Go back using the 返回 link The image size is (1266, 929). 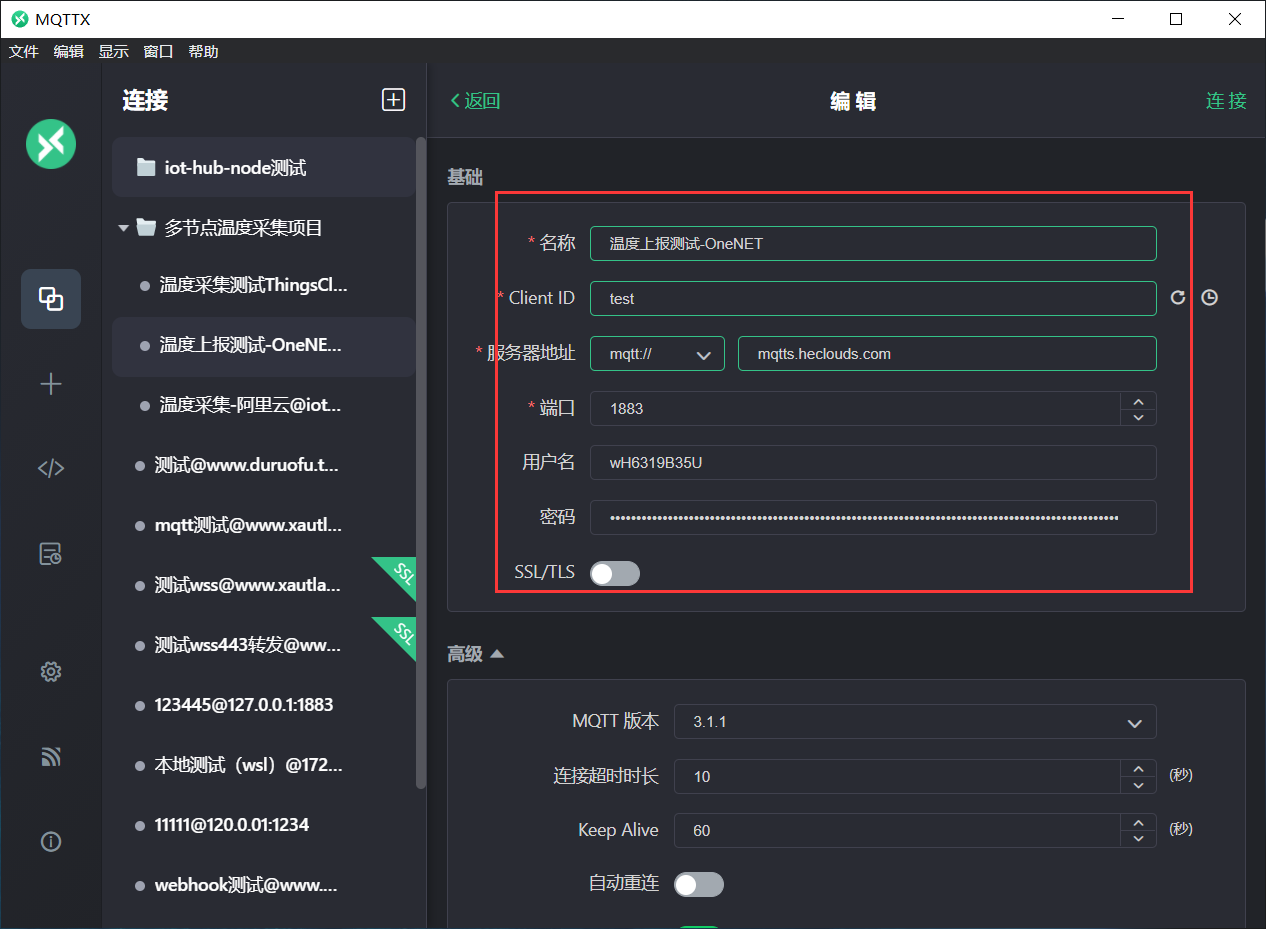(475, 101)
